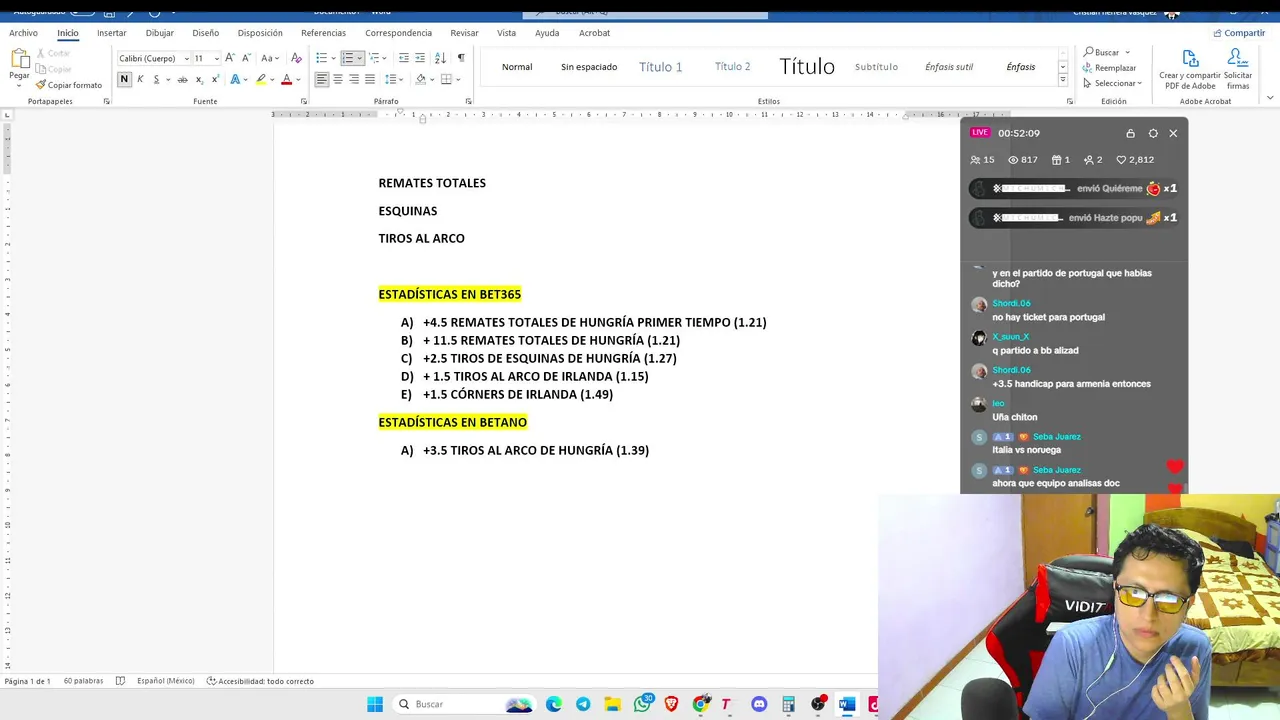Click Crear y compartir PDF de Adobe

click(1190, 70)
